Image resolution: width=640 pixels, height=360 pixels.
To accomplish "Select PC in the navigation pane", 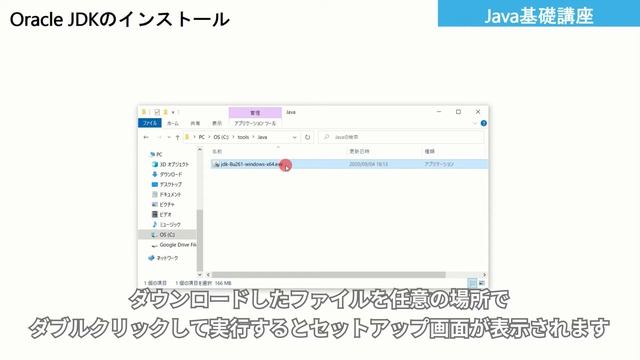I will pos(156,154).
